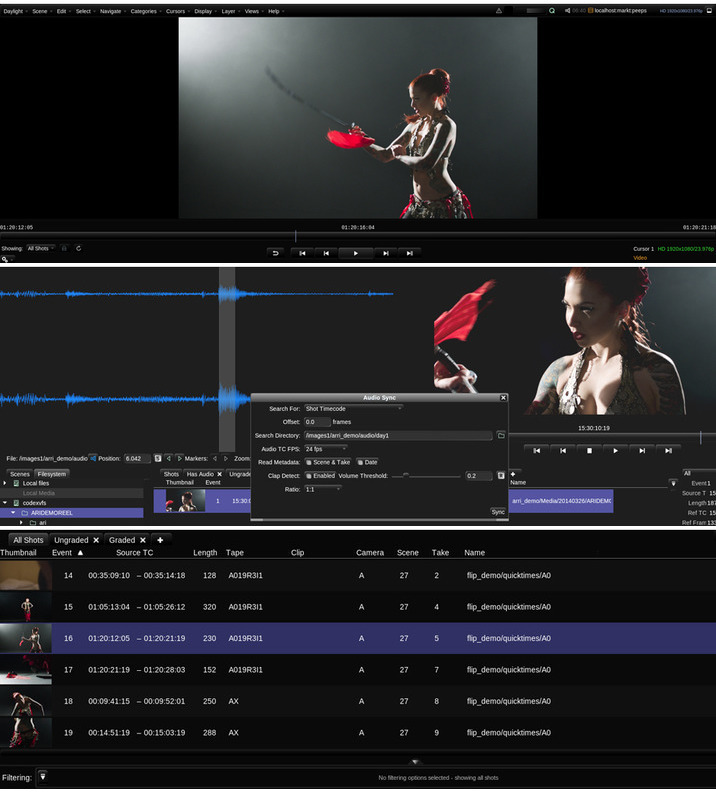Browse for Search Directory folder icon

point(500,435)
